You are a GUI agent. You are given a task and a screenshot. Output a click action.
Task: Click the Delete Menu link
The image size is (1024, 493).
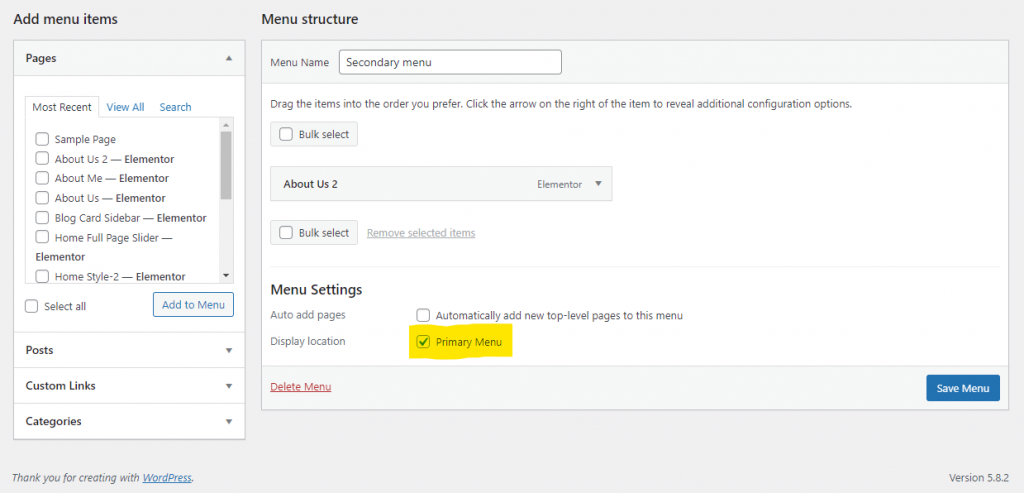pyautogui.click(x=300, y=387)
